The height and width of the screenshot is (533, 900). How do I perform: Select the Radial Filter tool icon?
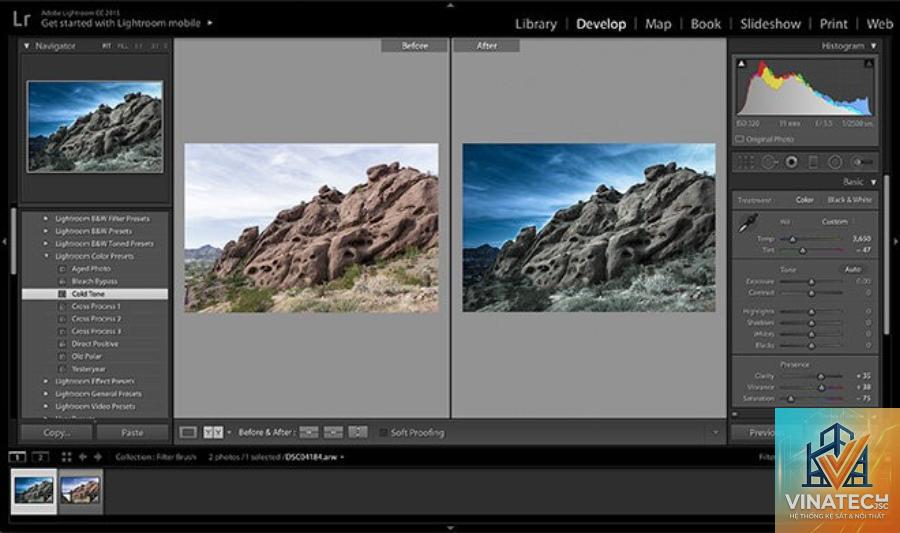[x=835, y=162]
